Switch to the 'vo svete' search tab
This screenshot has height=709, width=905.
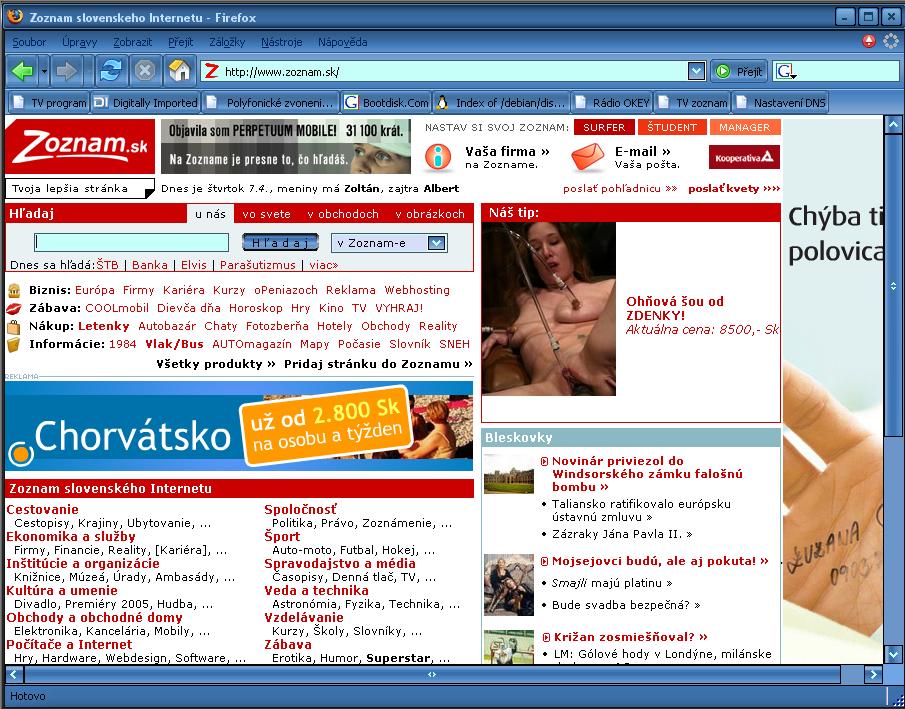point(266,214)
